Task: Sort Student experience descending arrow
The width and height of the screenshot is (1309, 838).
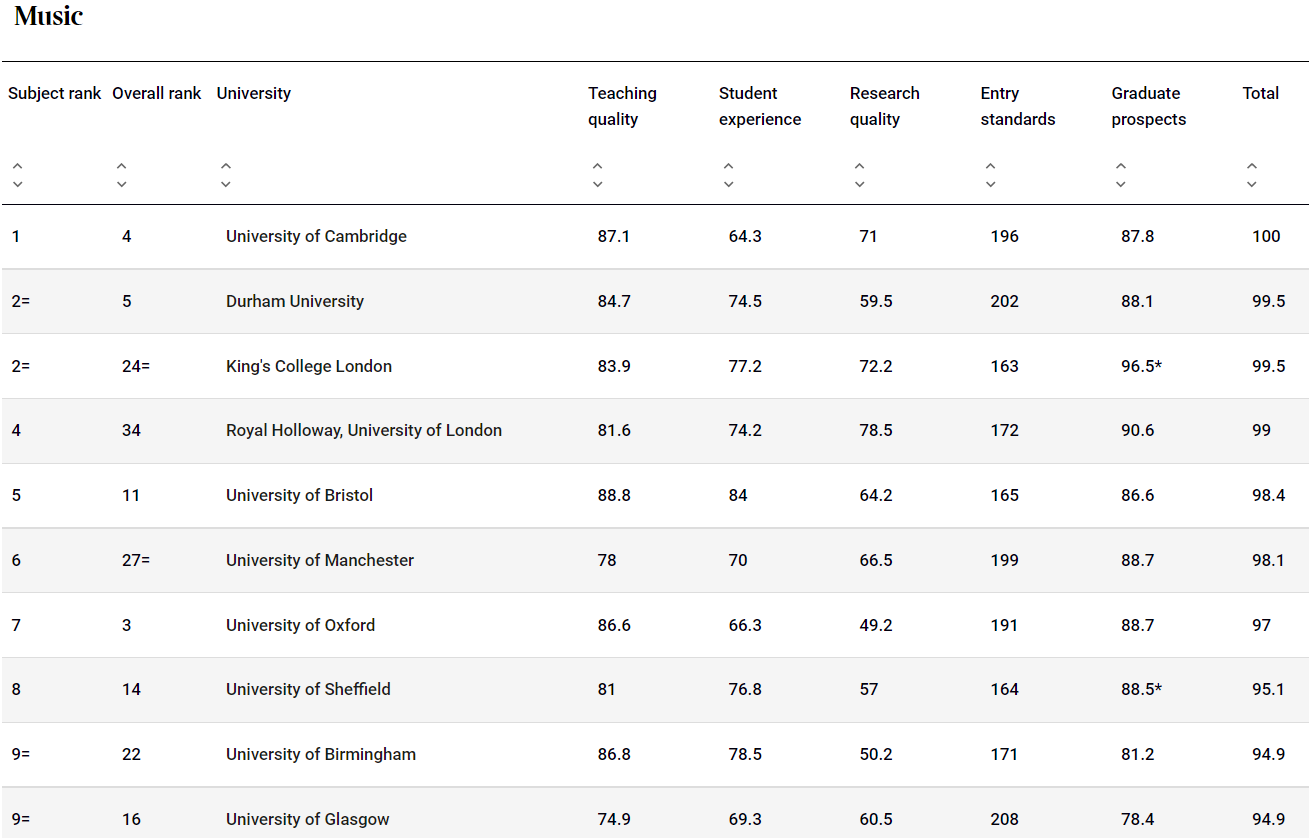Action: 728,184
